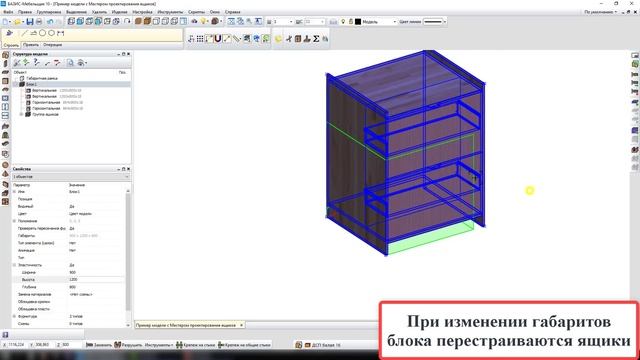Click the question mark icon in Структура модели
Screen dimensions: 640x360
[37, 62]
